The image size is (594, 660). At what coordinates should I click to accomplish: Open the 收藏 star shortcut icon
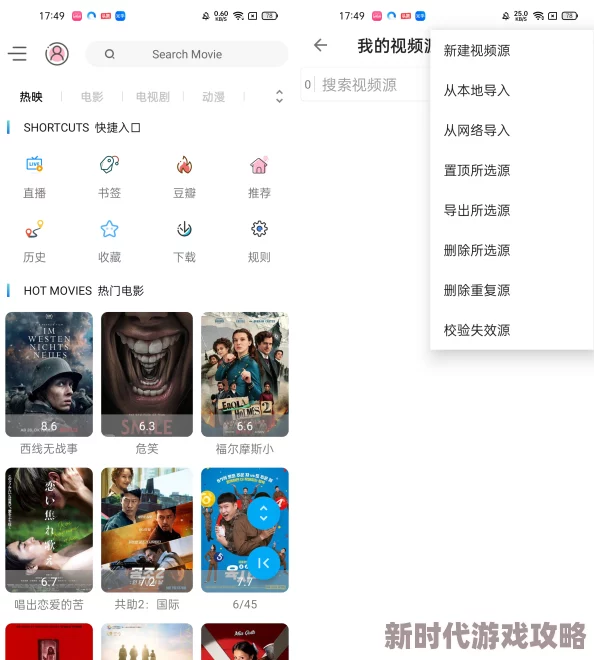(x=109, y=229)
